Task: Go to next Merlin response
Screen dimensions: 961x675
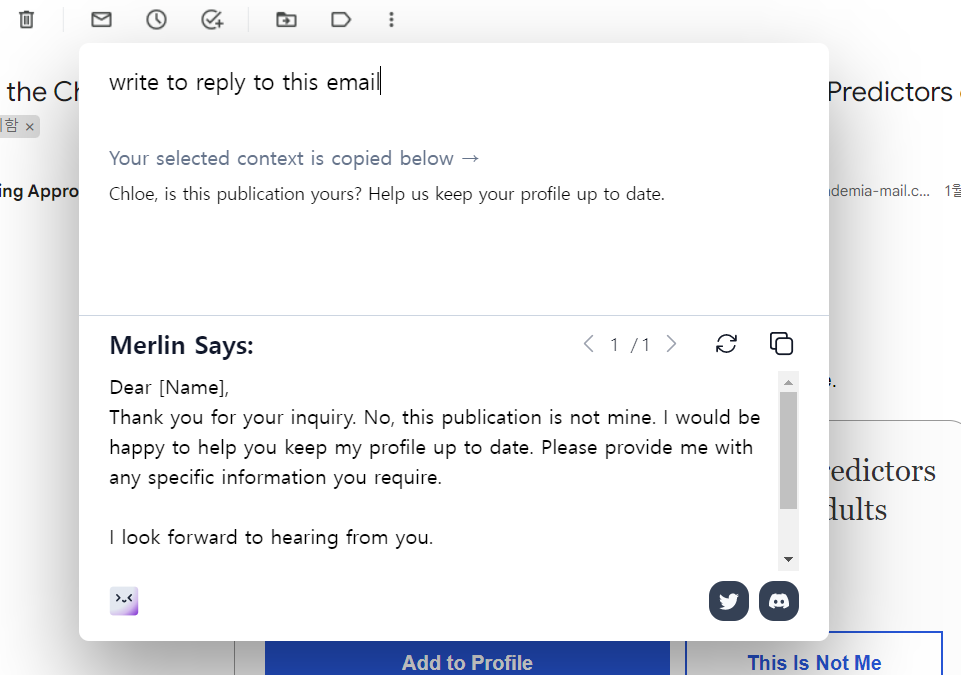Action: pyautogui.click(x=671, y=344)
